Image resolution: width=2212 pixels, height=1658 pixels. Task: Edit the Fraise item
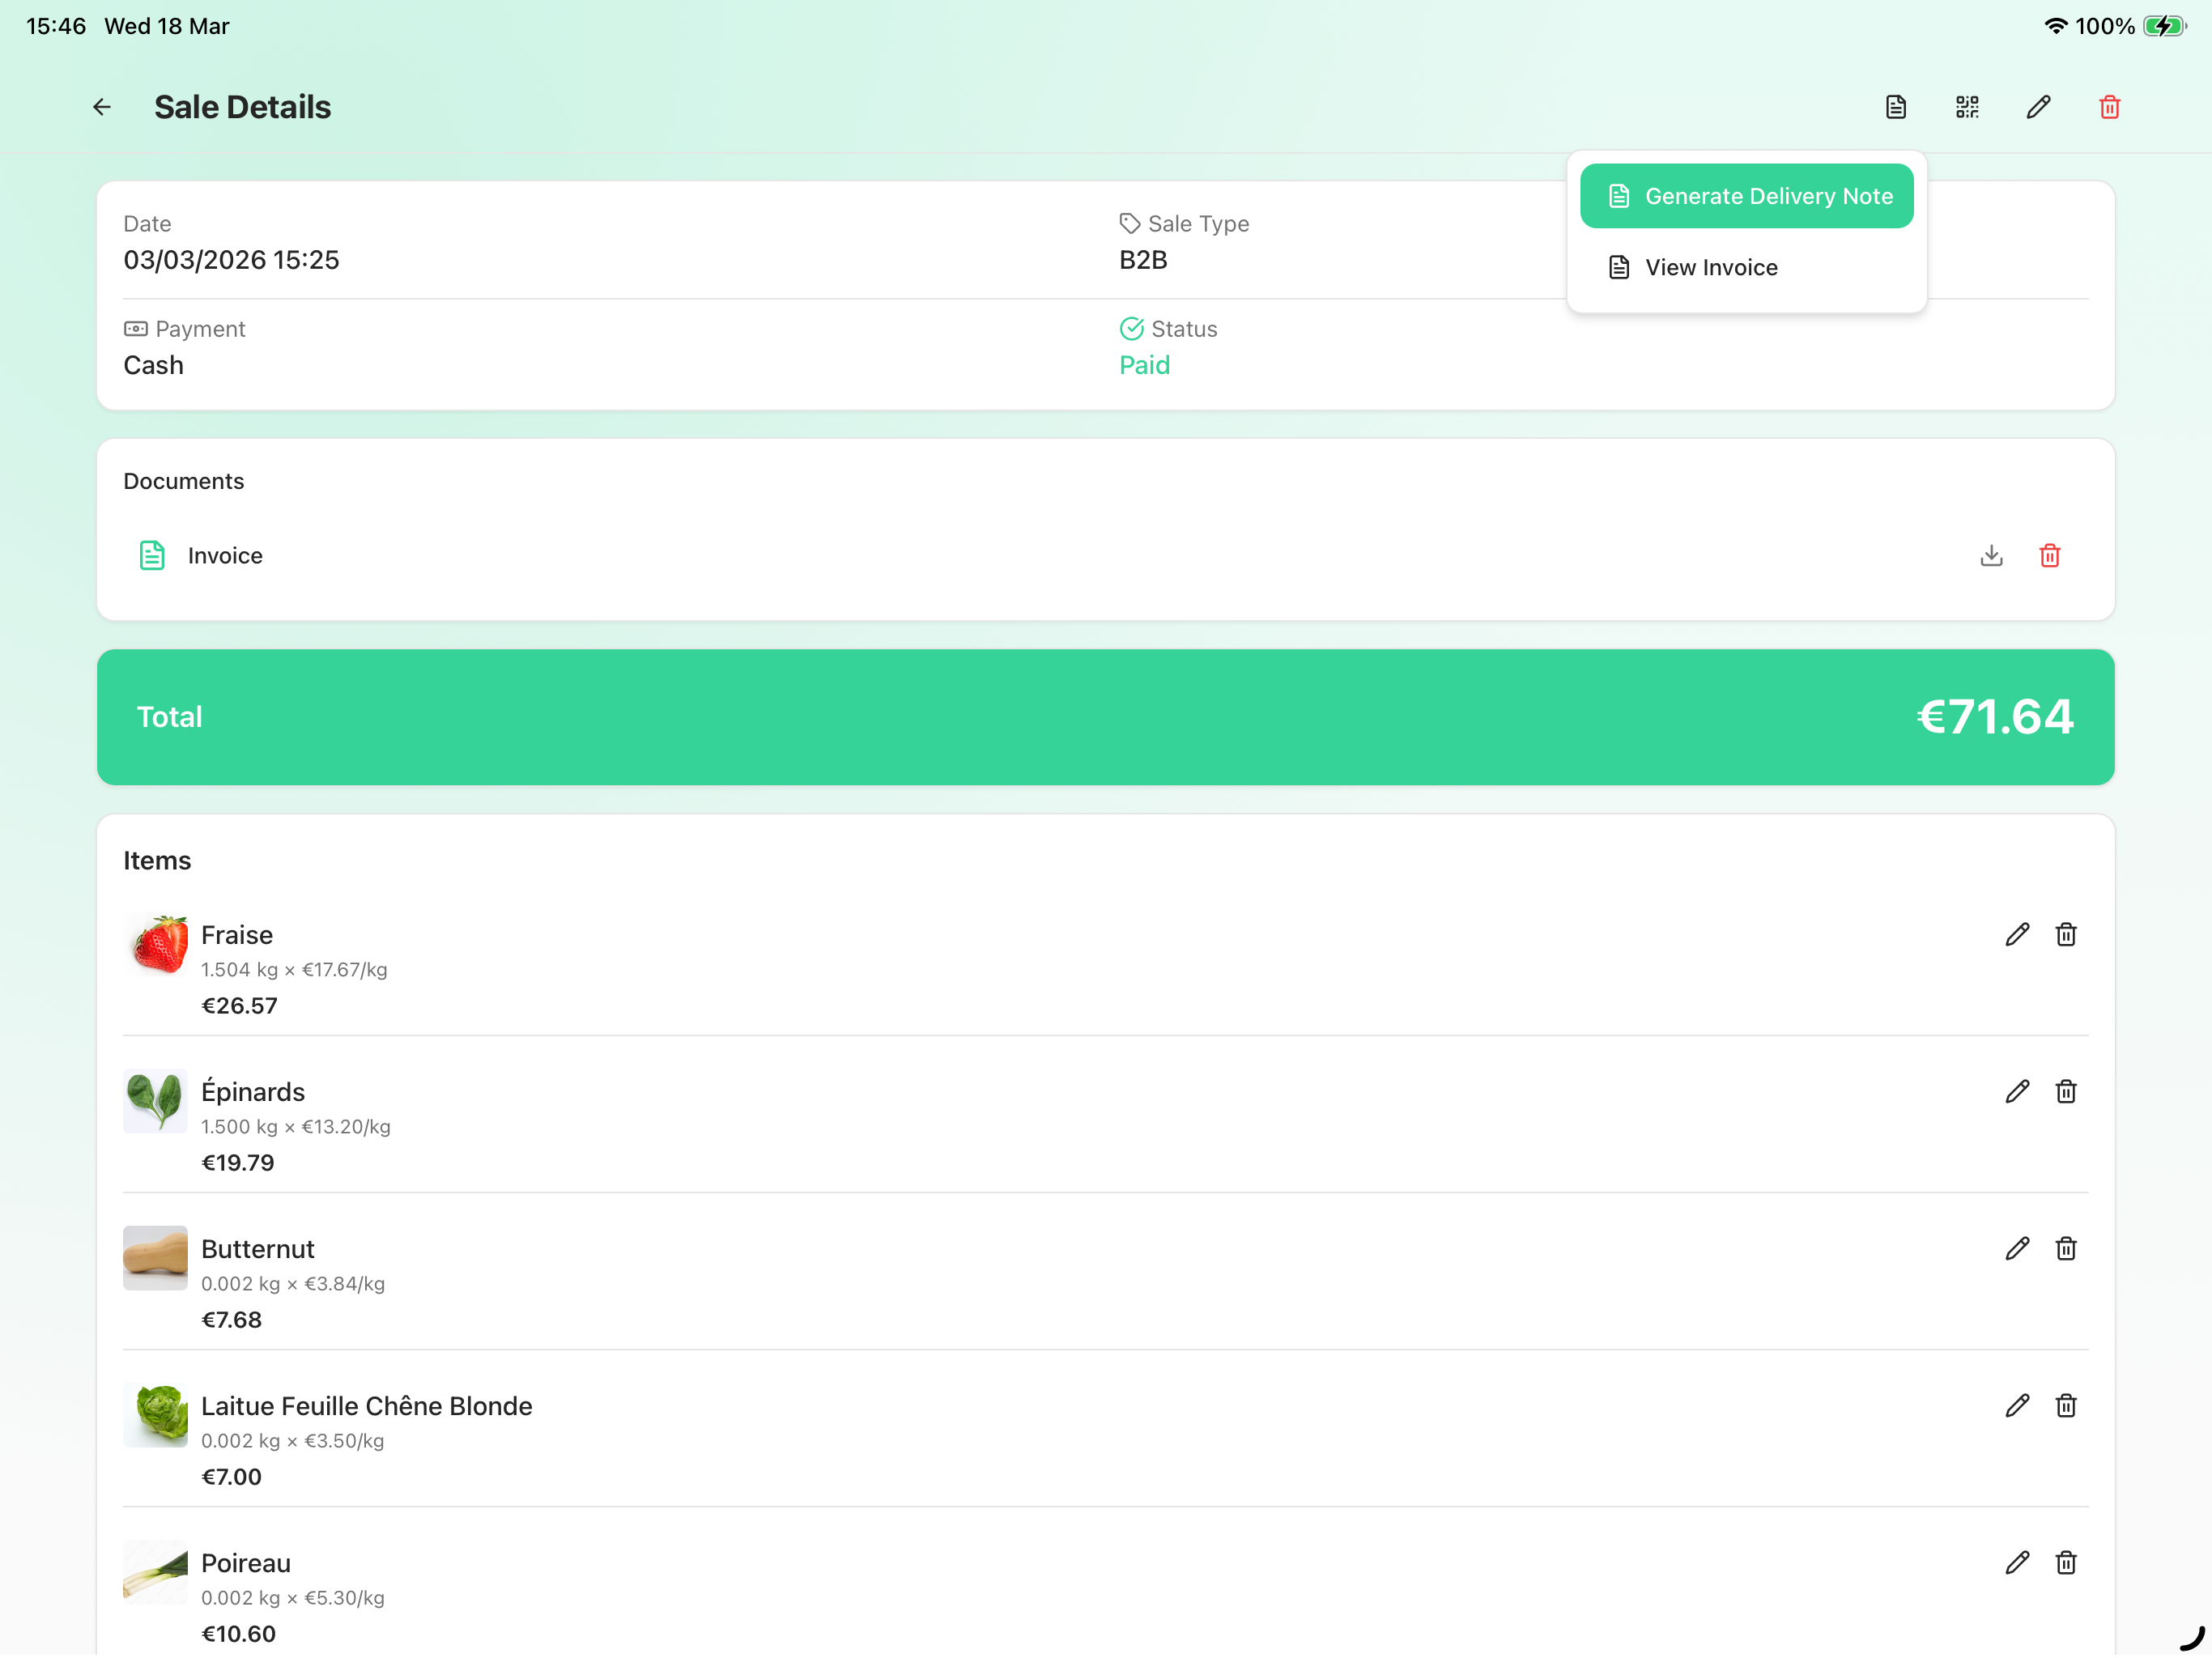point(2017,934)
